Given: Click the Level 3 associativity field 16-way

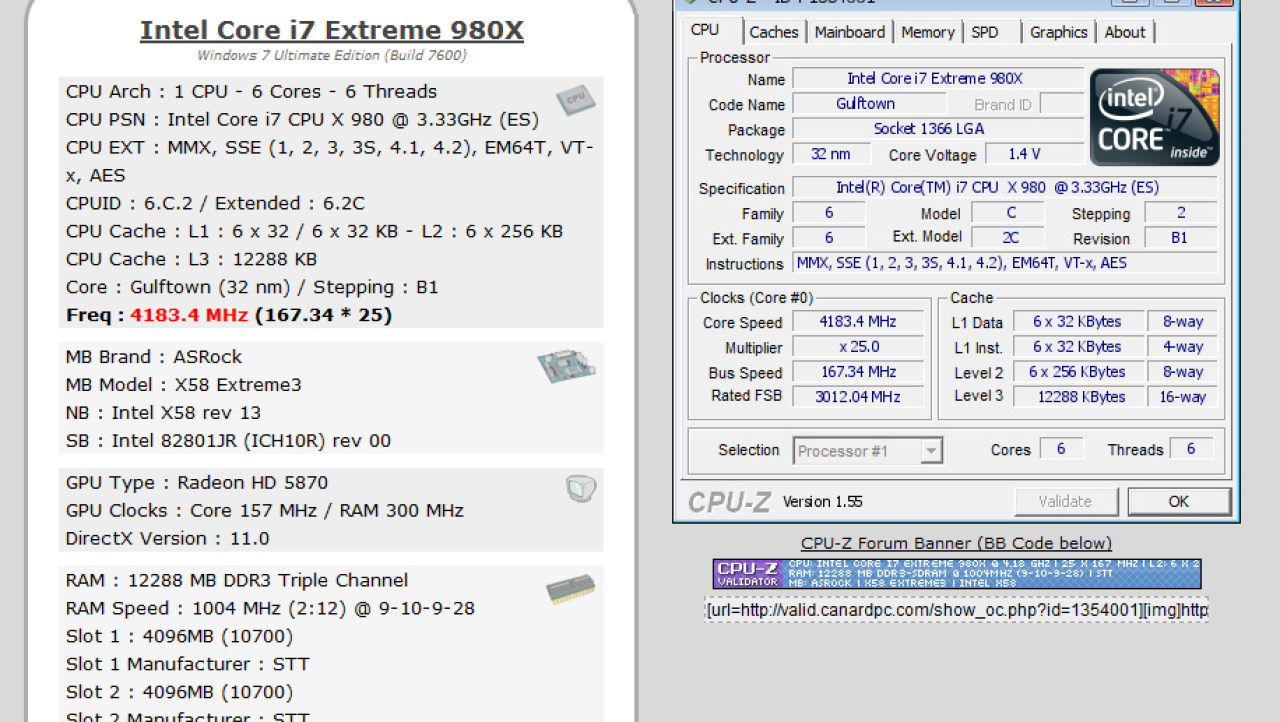Looking at the screenshot, I should click(x=1182, y=397).
